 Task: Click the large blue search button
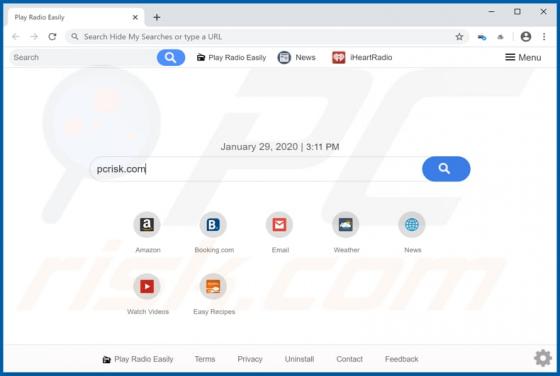446,169
